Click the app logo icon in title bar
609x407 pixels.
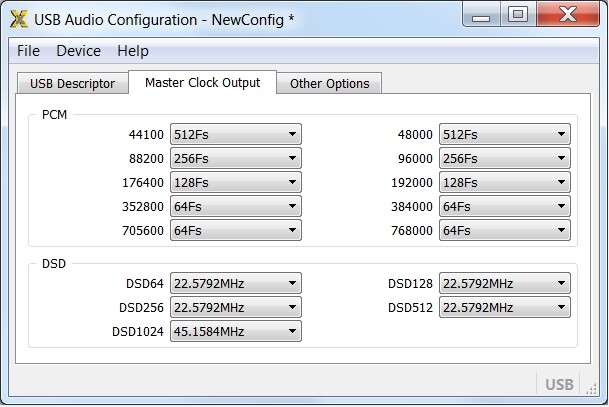(x=18, y=17)
